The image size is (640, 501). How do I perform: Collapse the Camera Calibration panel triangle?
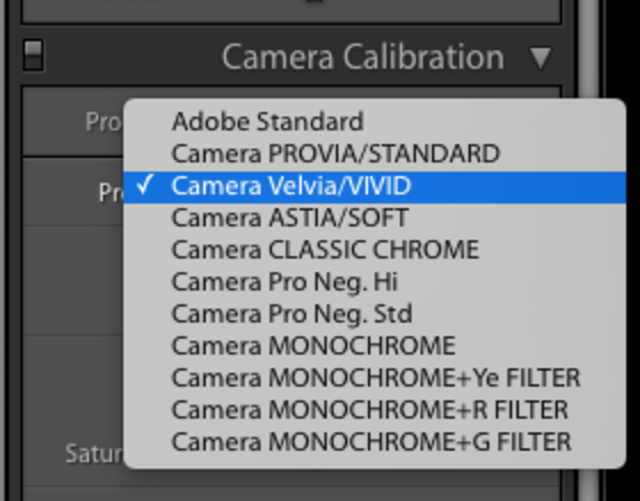pyautogui.click(x=541, y=58)
